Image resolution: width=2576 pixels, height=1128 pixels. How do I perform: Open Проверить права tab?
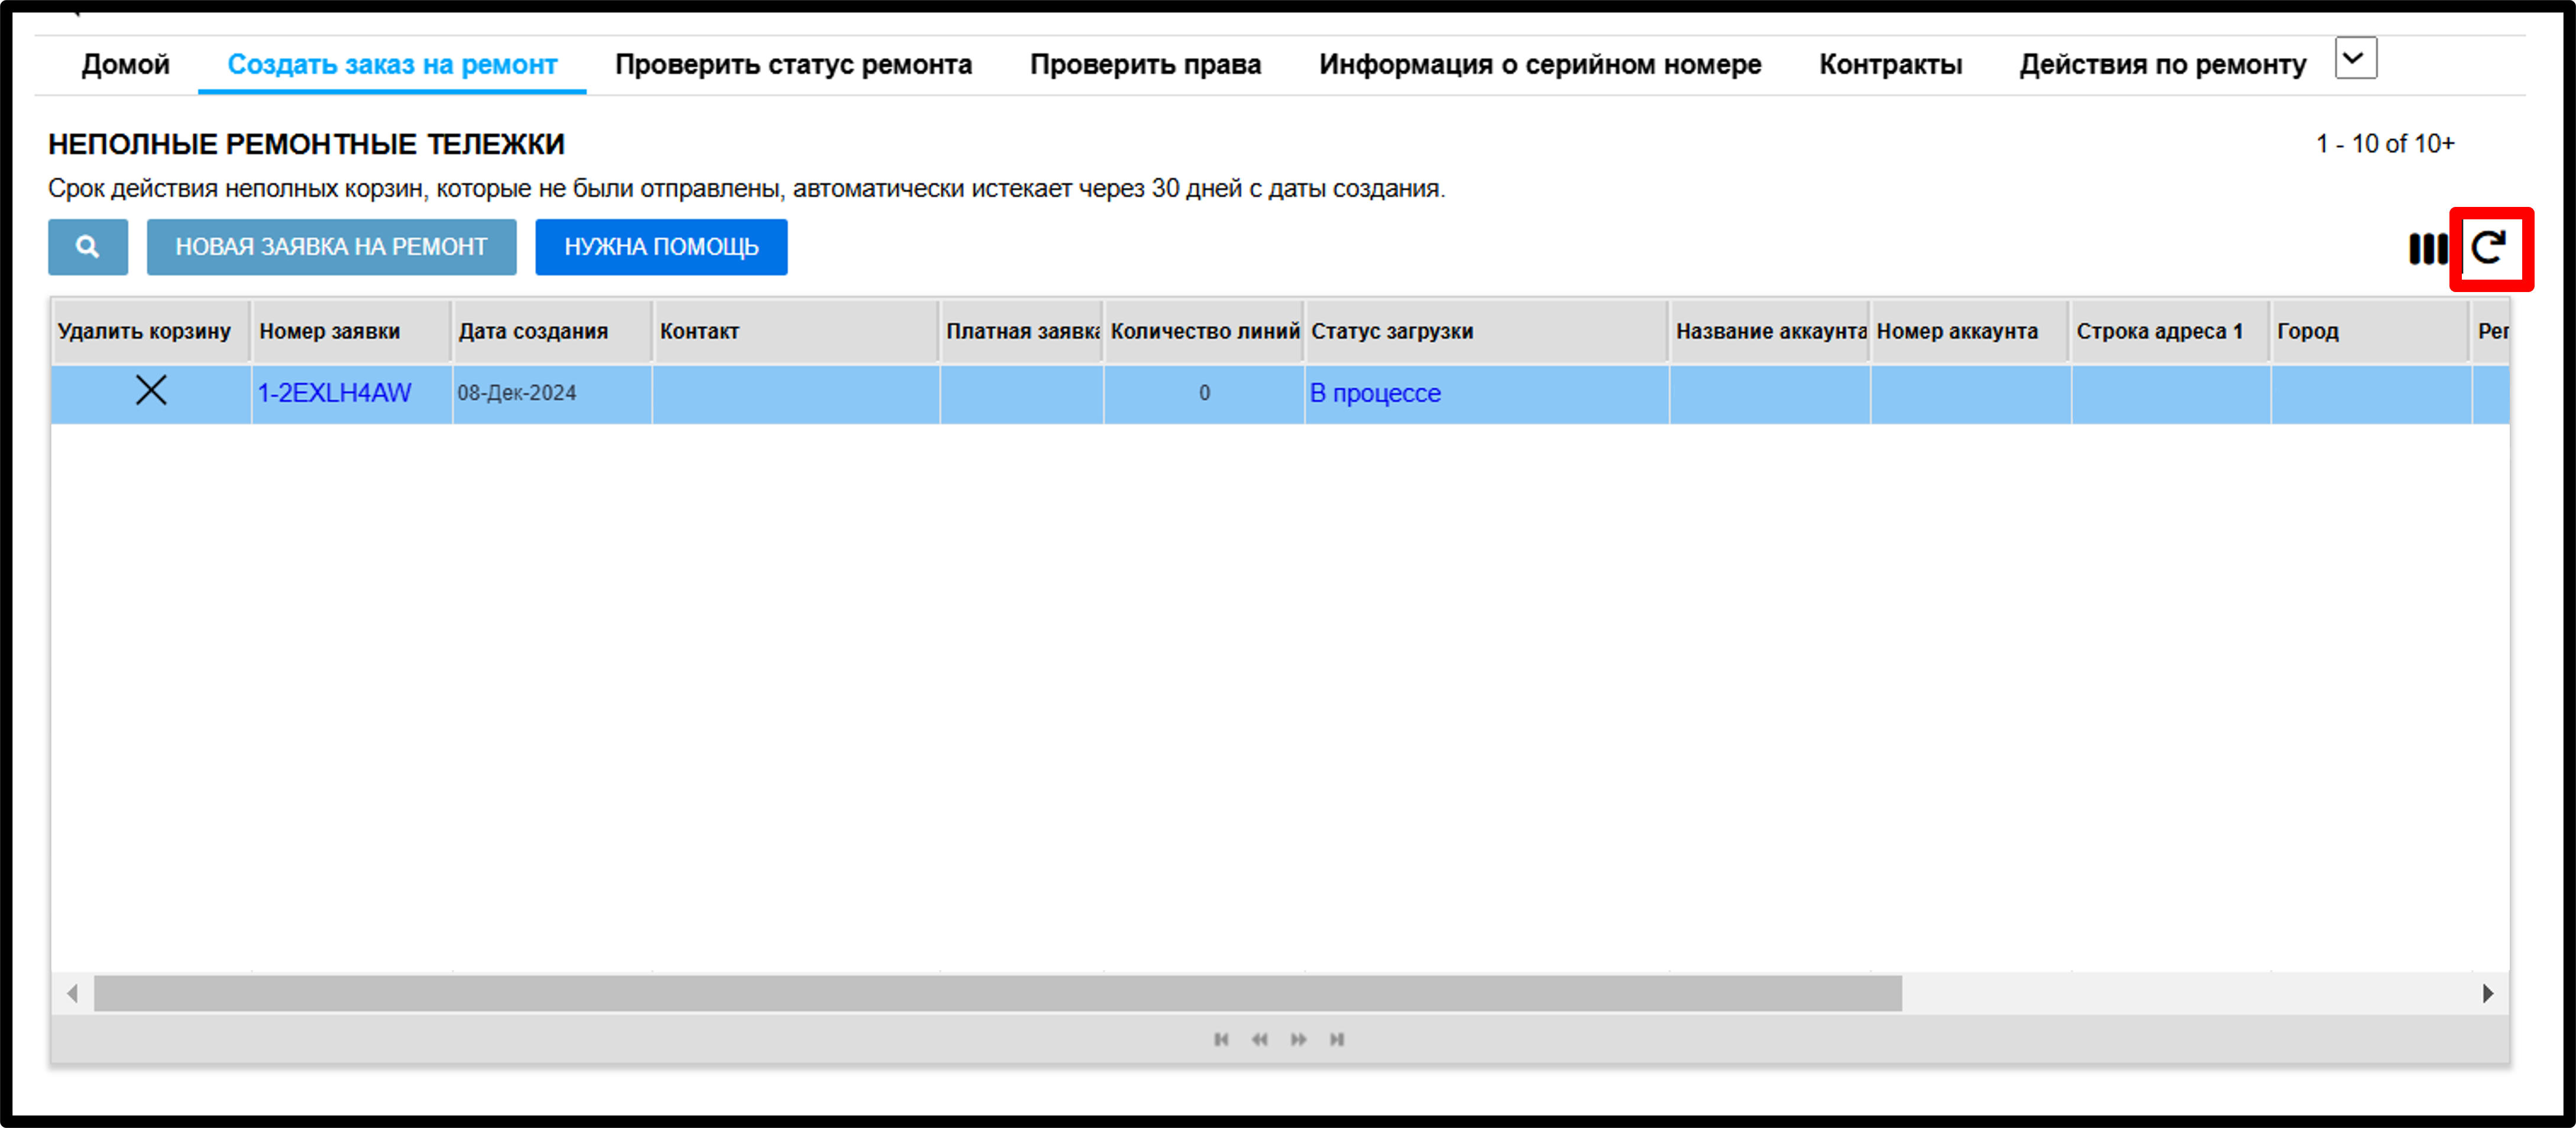click(1145, 65)
